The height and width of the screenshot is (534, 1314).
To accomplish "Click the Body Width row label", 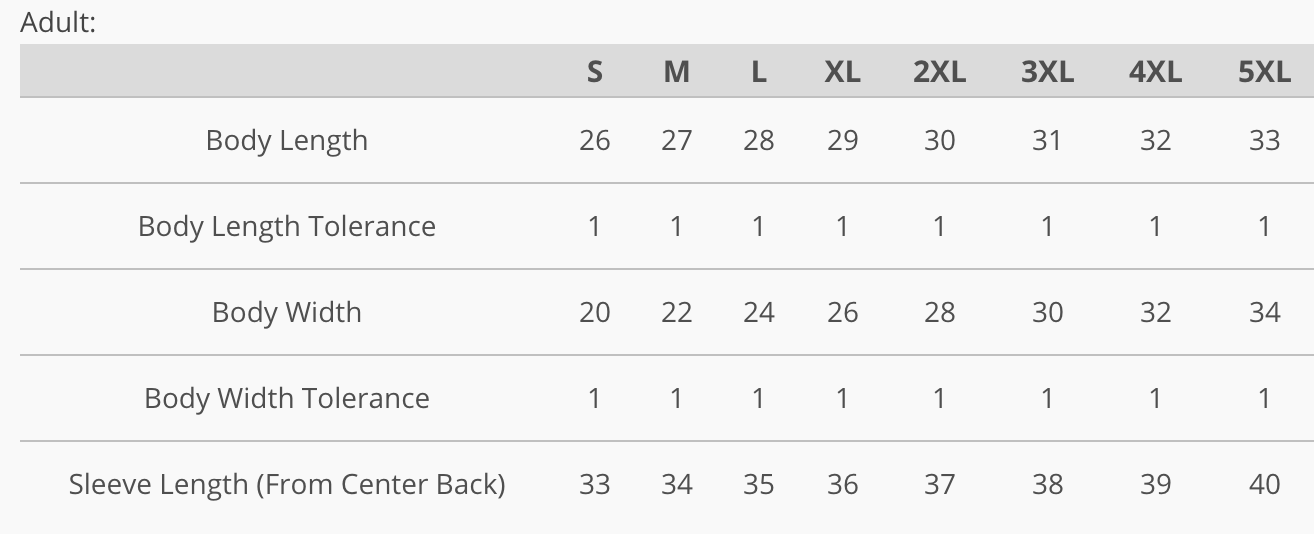I will pyautogui.click(x=287, y=312).
